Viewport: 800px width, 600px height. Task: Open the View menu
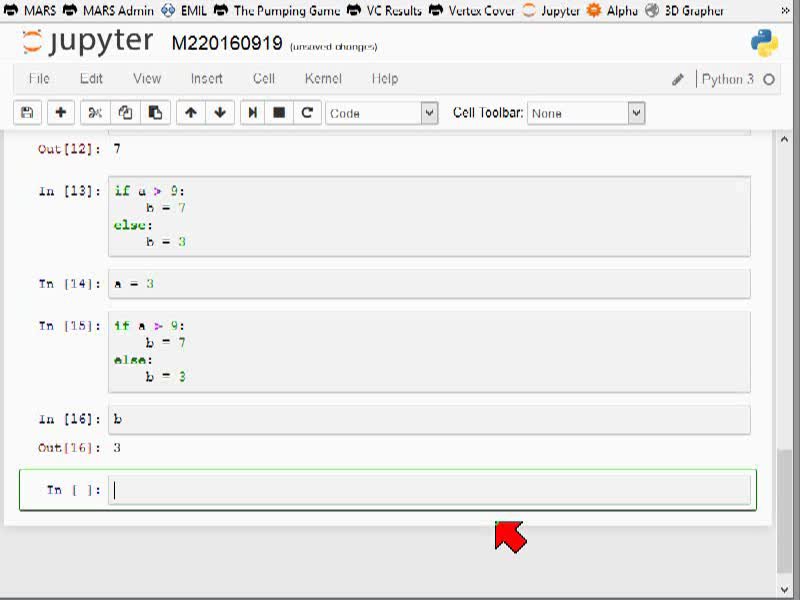coord(147,79)
